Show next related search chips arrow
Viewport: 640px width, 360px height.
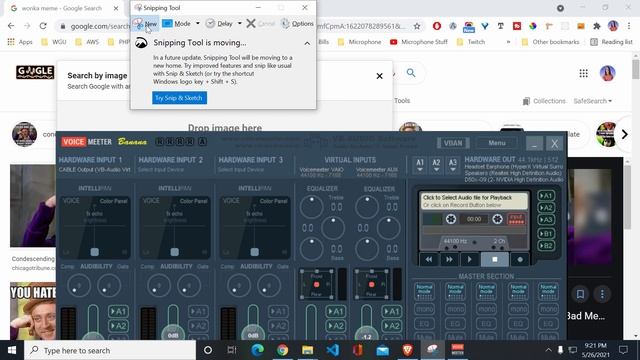(624, 134)
